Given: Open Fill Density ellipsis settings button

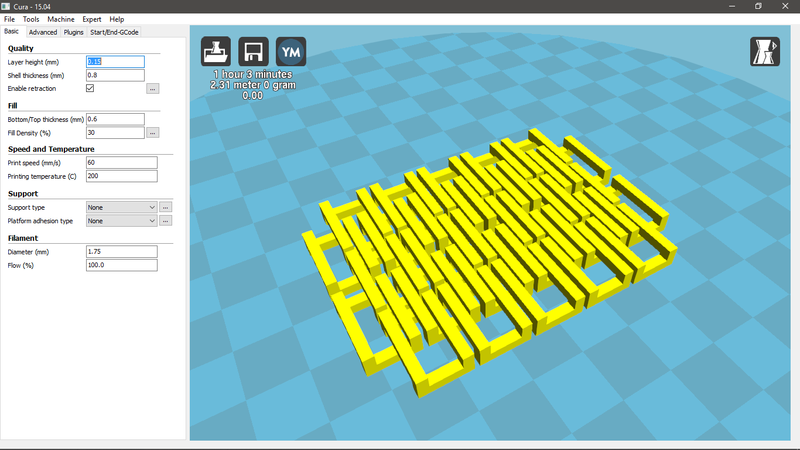Looking at the screenshot, I should (153, 133).
